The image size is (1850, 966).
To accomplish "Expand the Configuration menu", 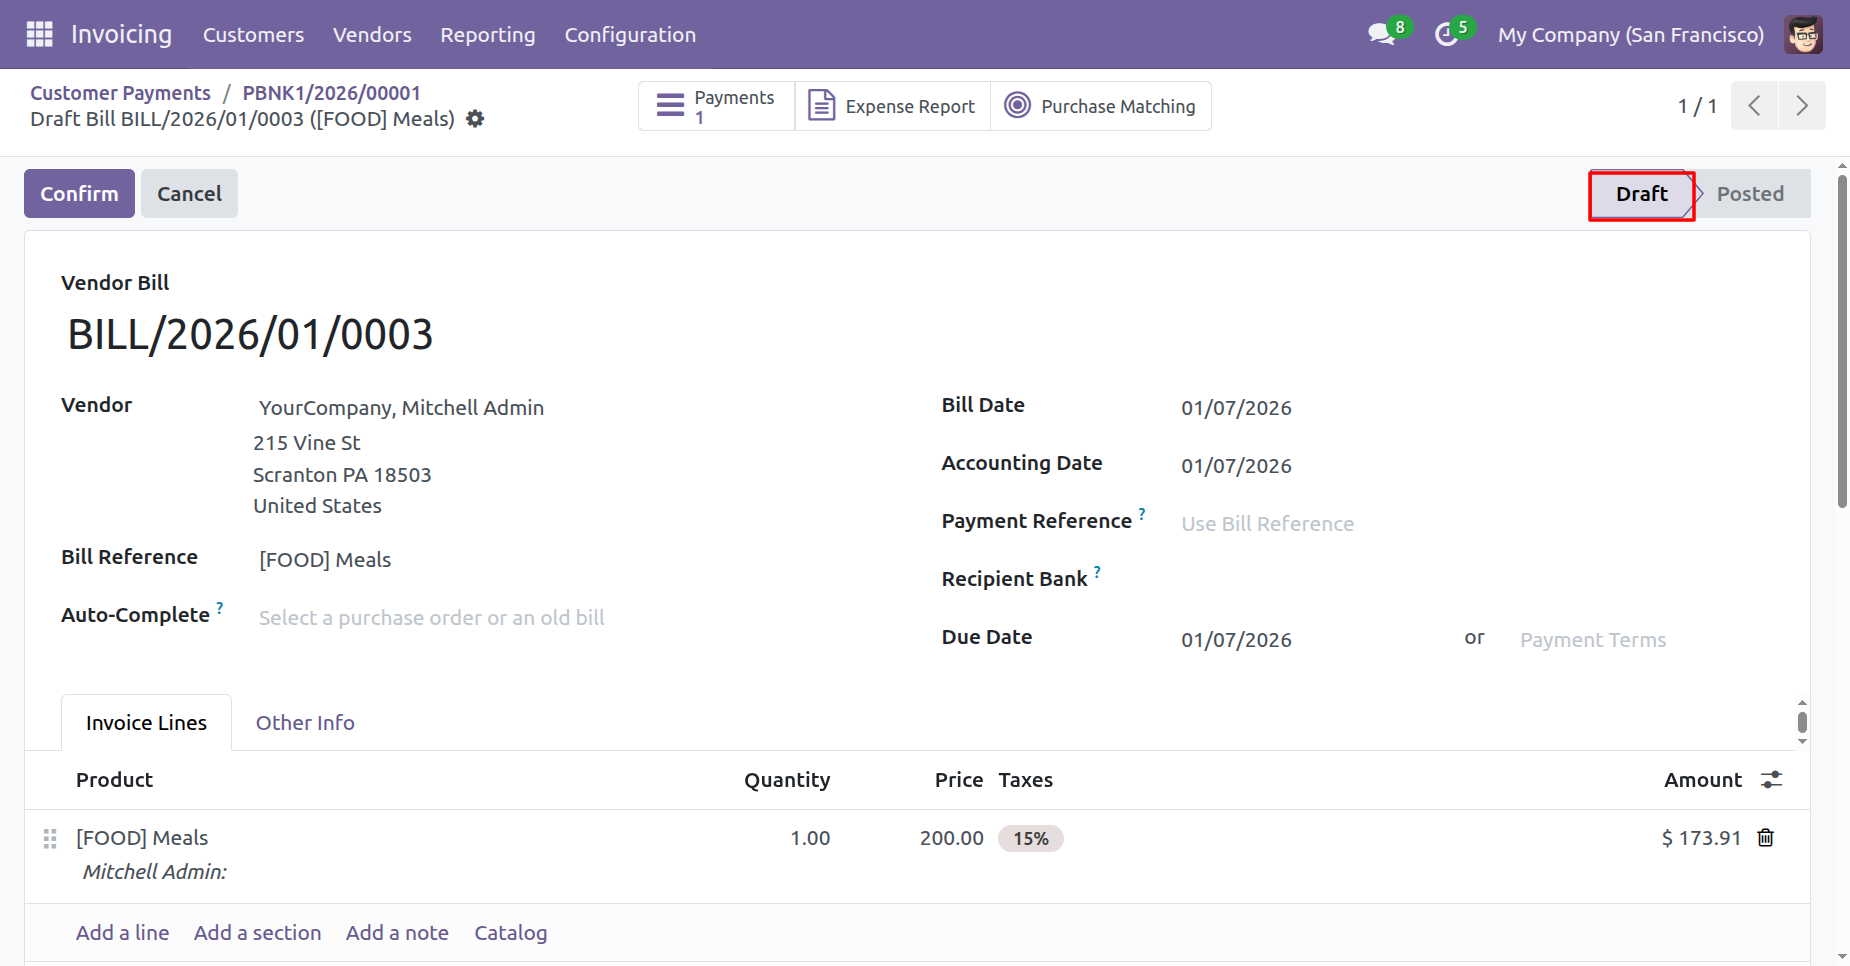I will click(630, 35).
